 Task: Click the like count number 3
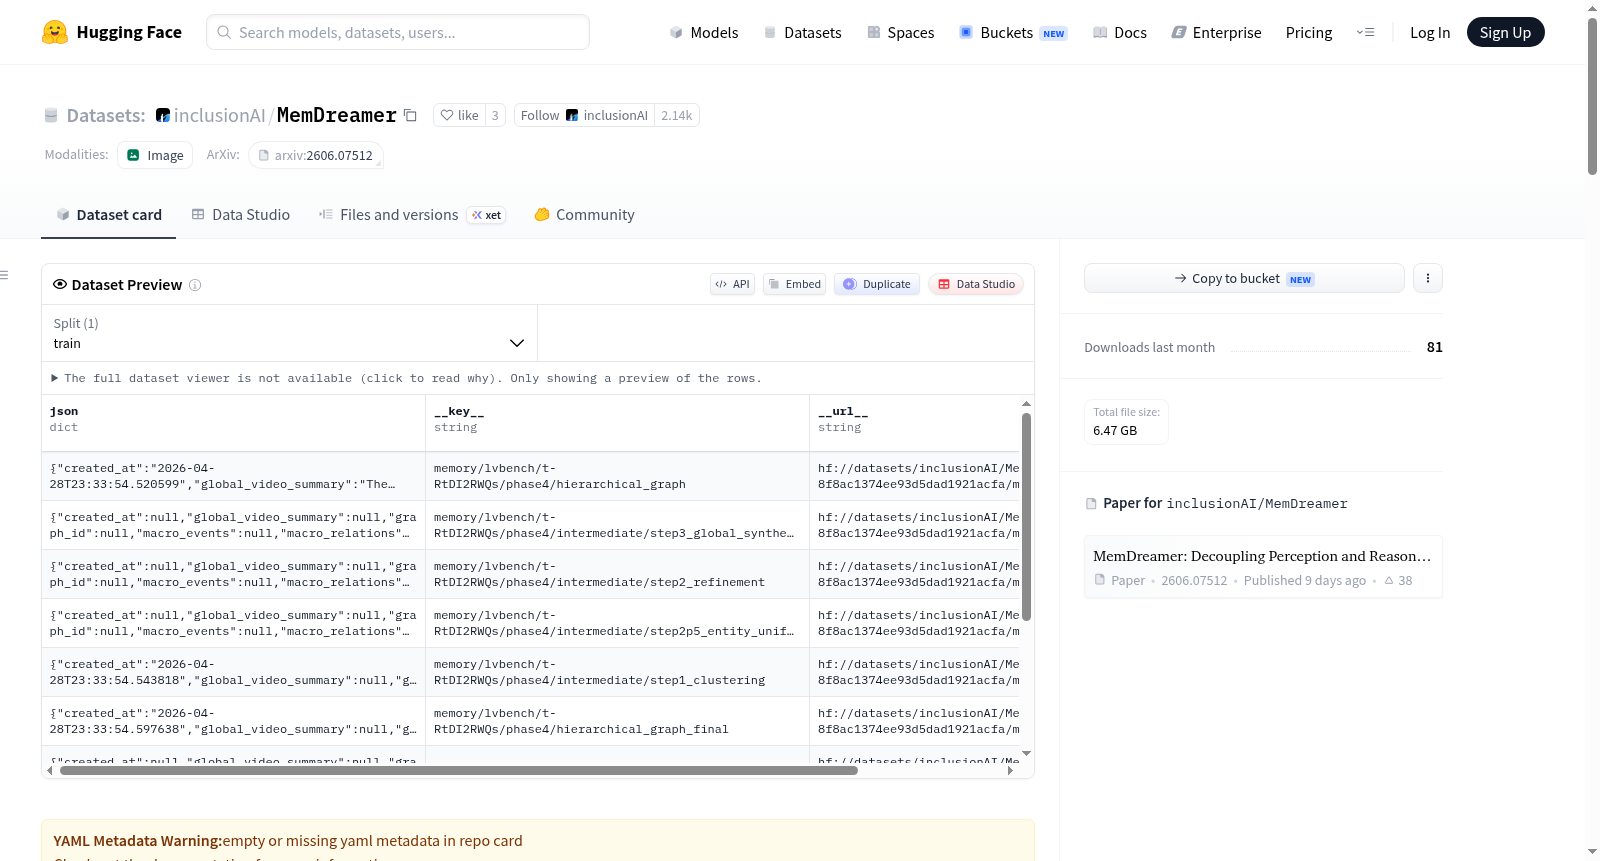point(495,115)
